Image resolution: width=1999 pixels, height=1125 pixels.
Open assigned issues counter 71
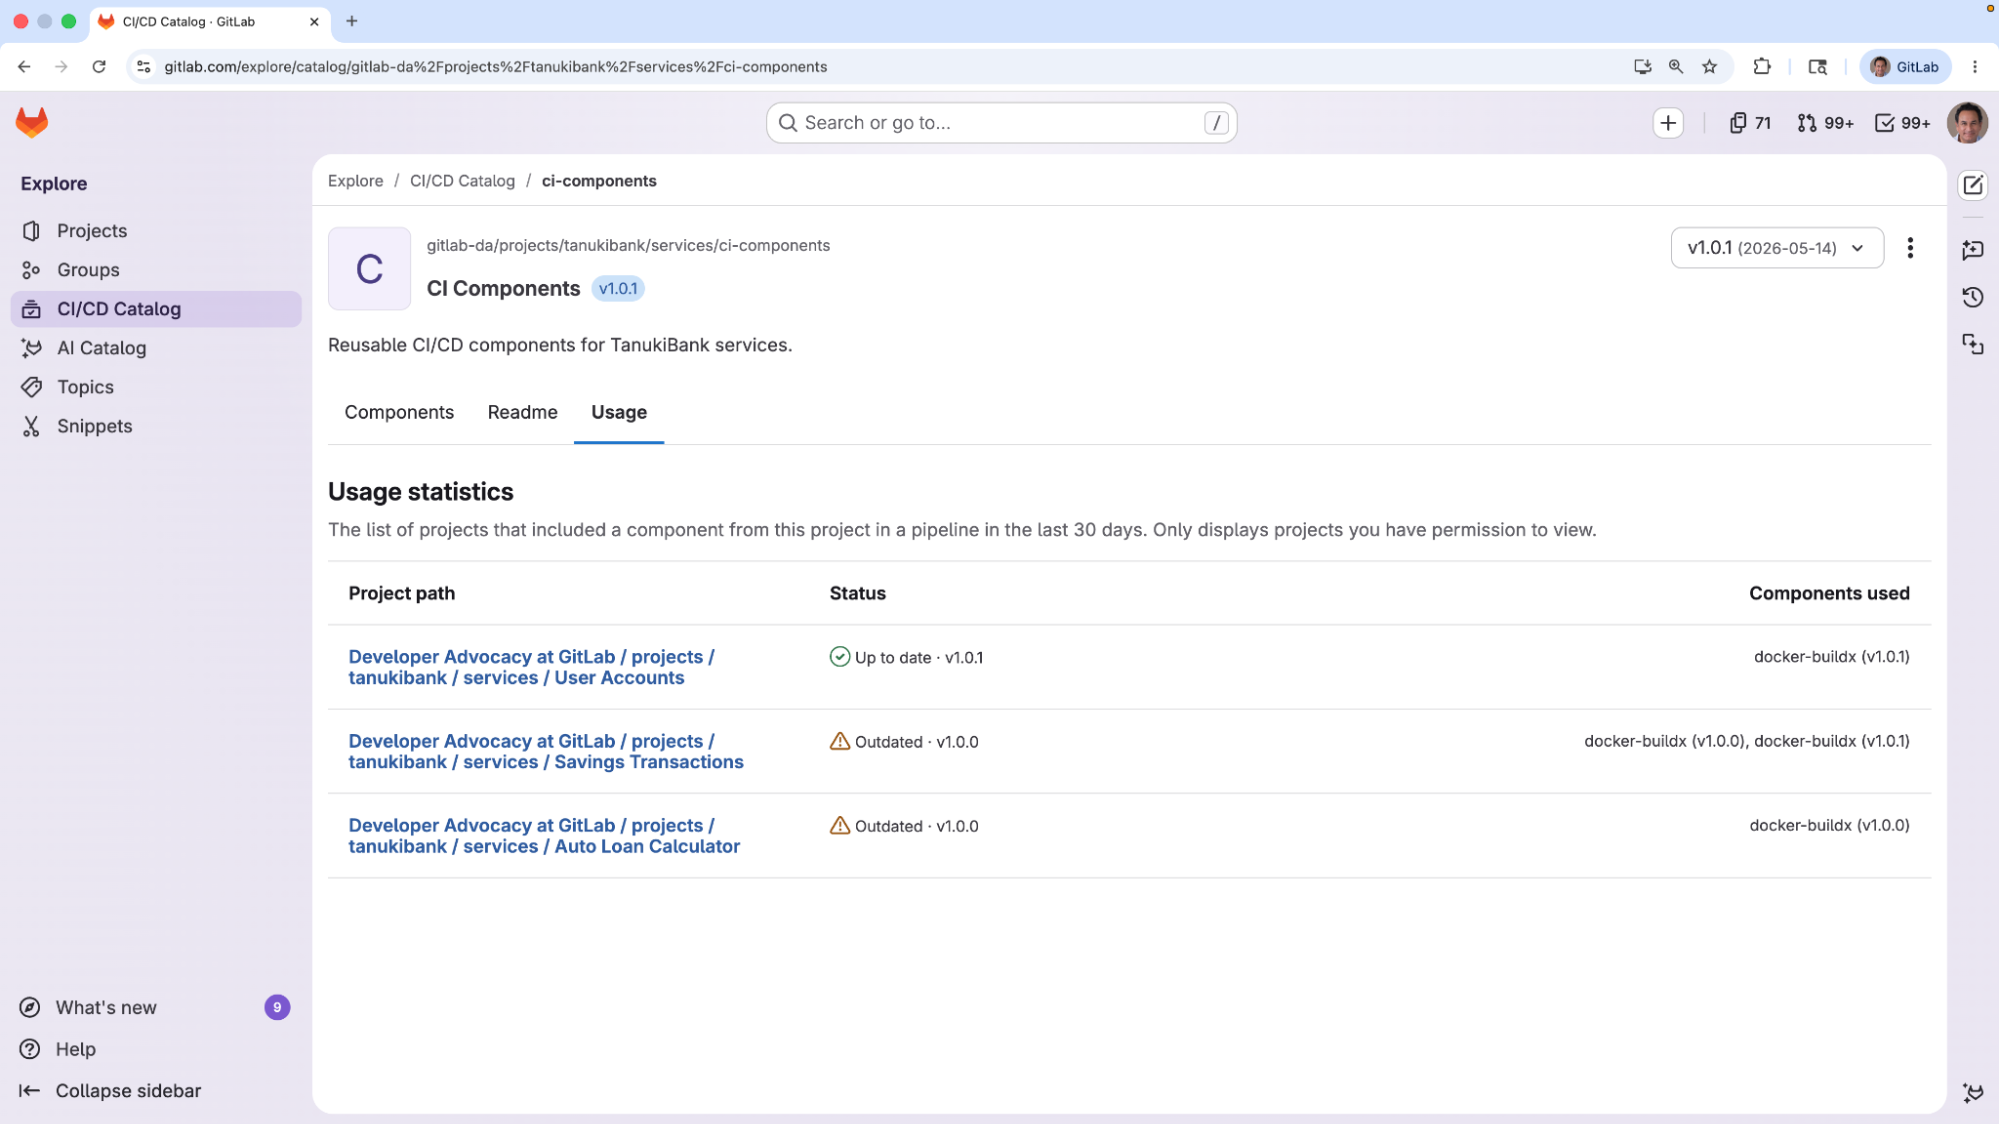(x=1749, y=123)
